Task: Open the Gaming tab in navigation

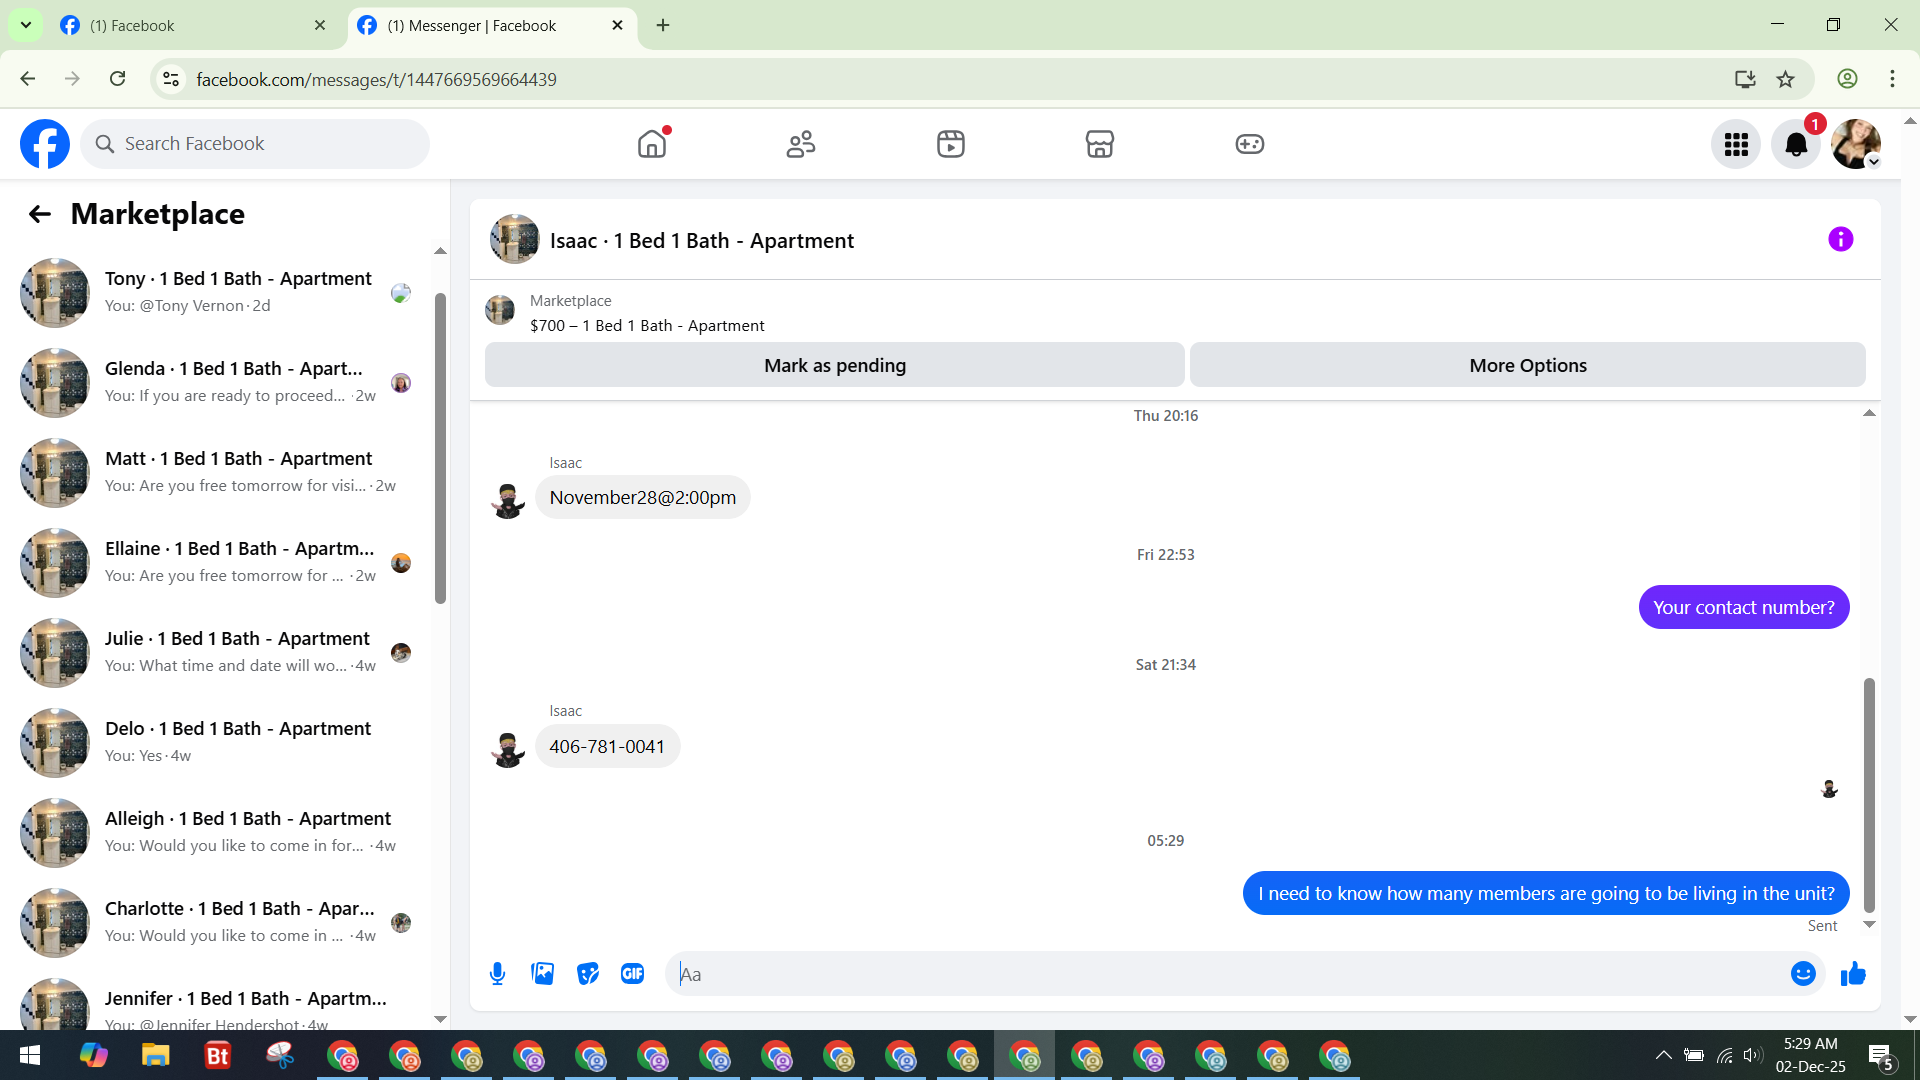Action: [x=1249, y=144]
